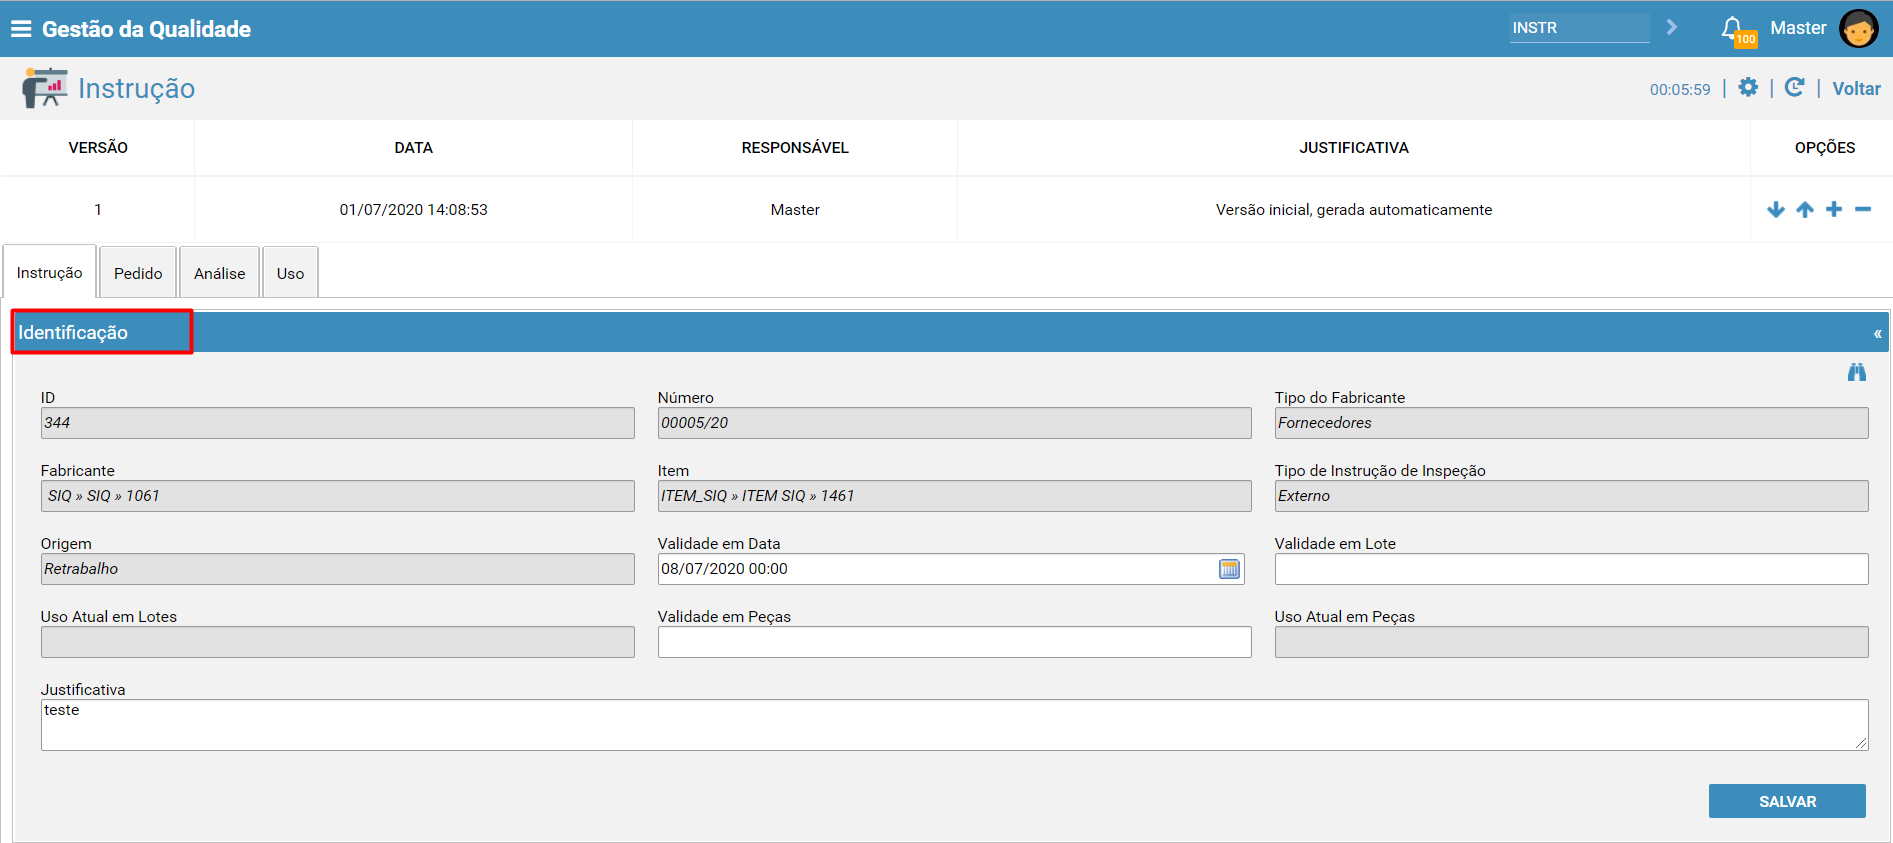Click the Justificativa text area

tap(954, 725)
